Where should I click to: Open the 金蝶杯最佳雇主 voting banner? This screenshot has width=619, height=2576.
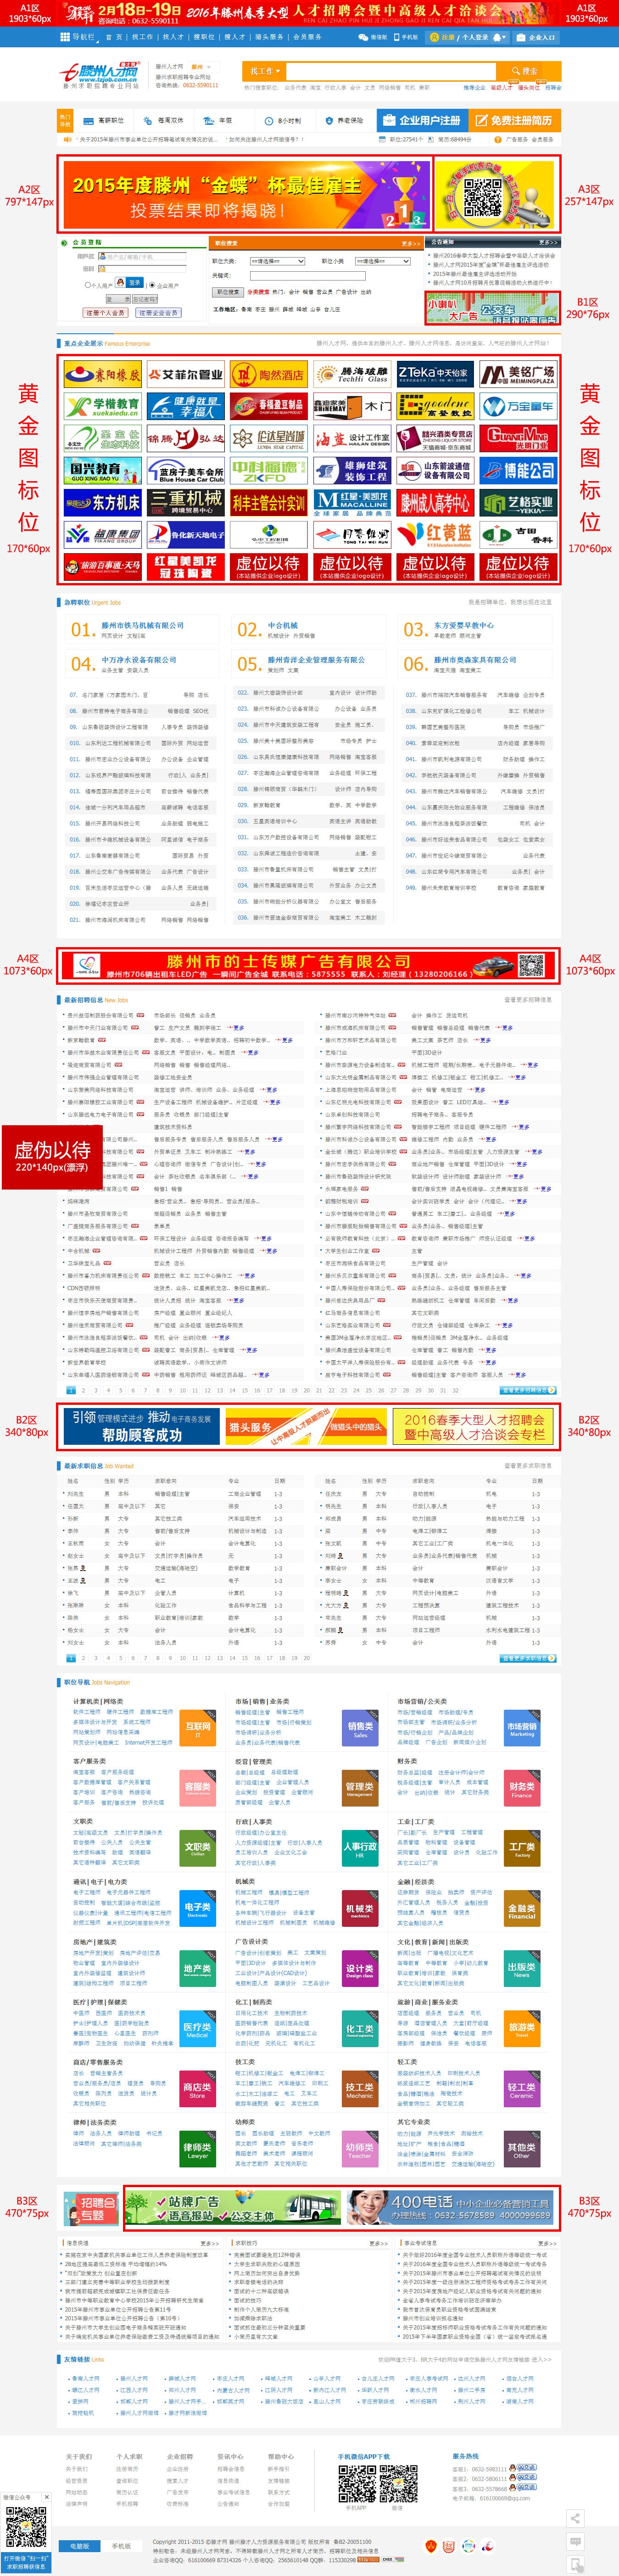click(246, 195)
